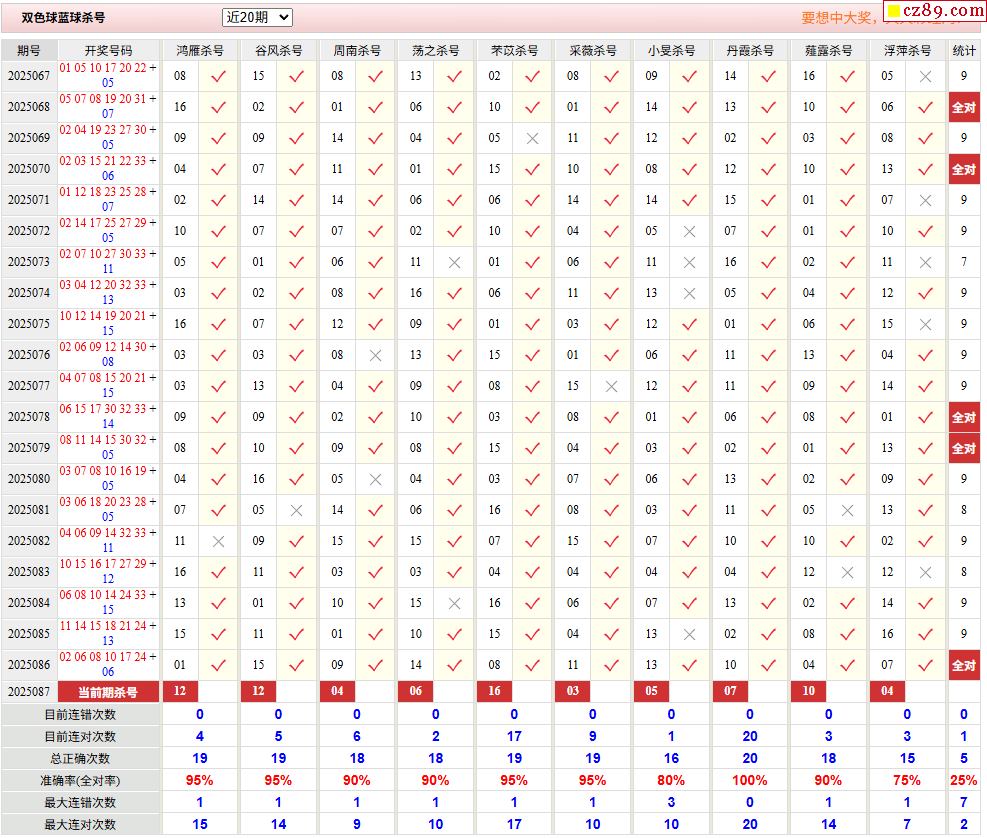Click the 100% accuracy value under 丹霞杀号
The height and width of the screenshot is (838, 987).
click(x=750, y=781)
